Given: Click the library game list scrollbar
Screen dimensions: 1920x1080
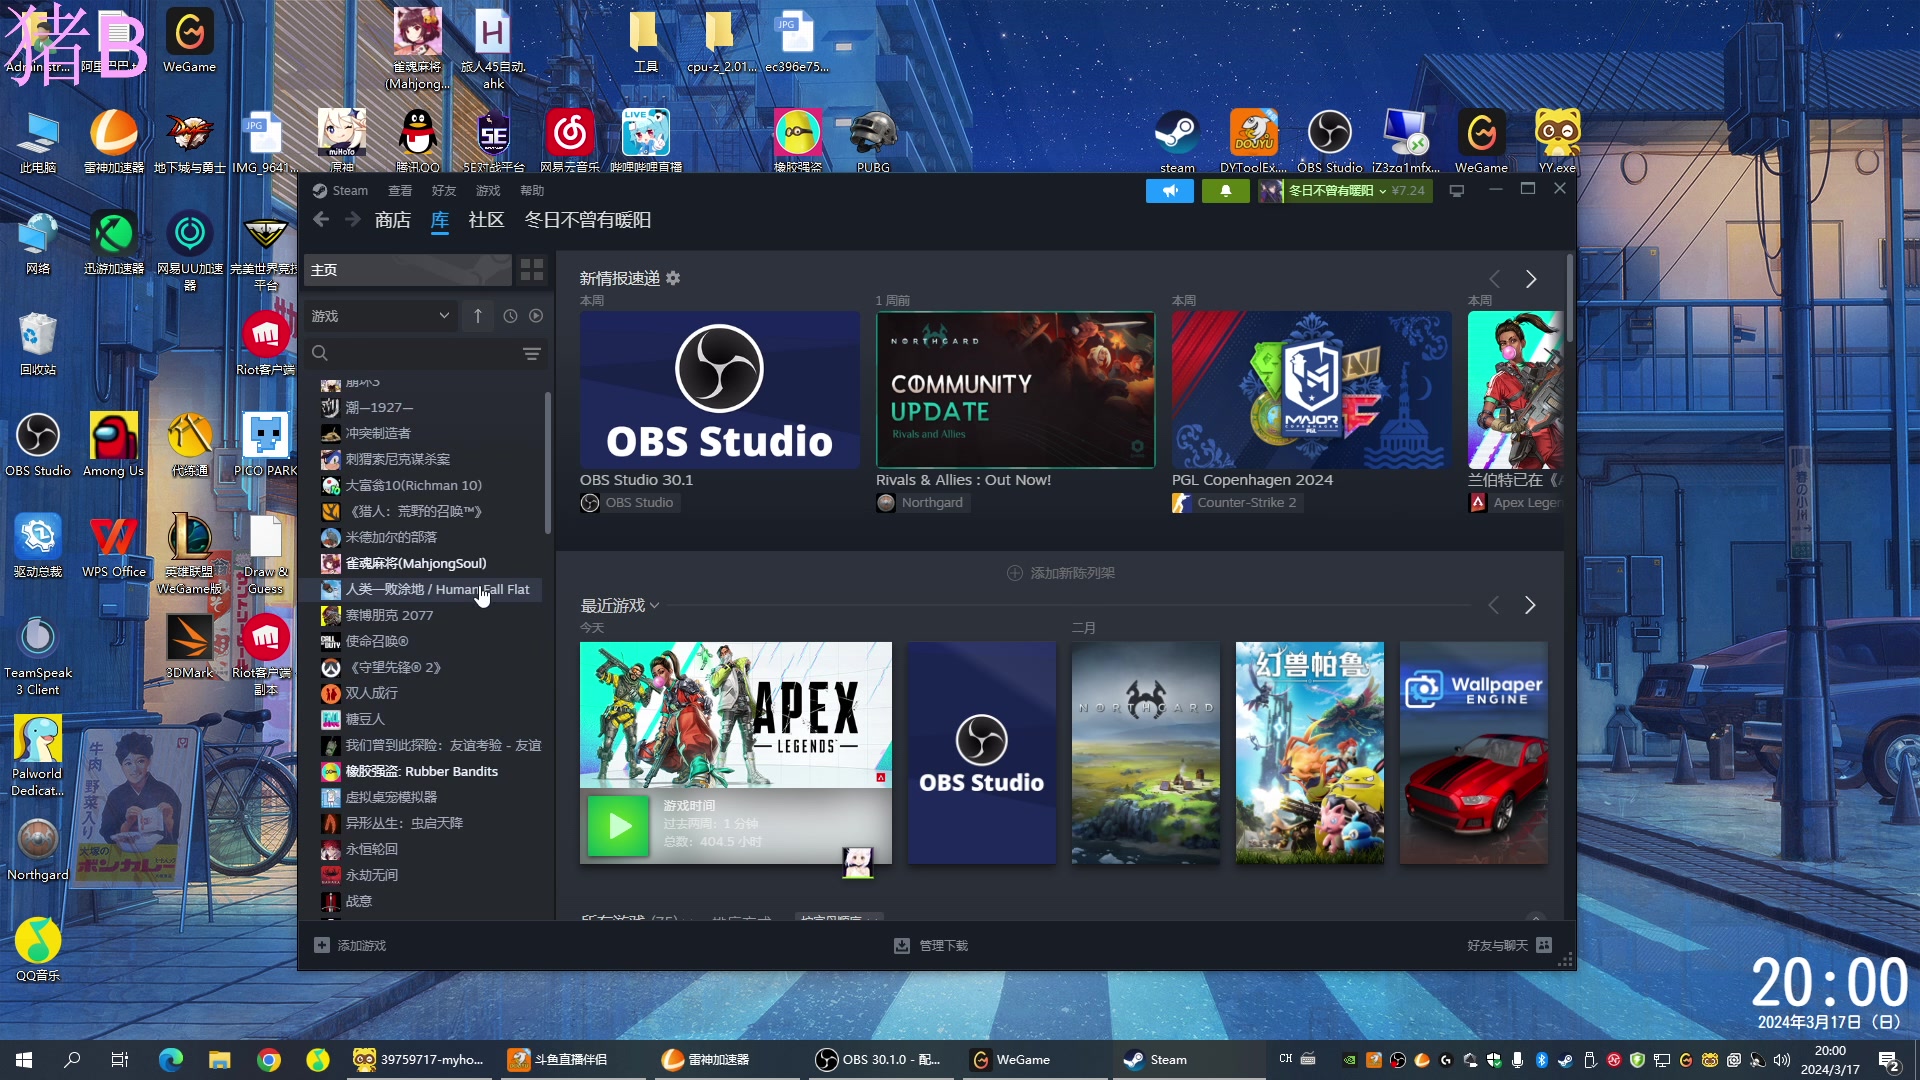Looking at the screenshot, I should pos(548,462).
